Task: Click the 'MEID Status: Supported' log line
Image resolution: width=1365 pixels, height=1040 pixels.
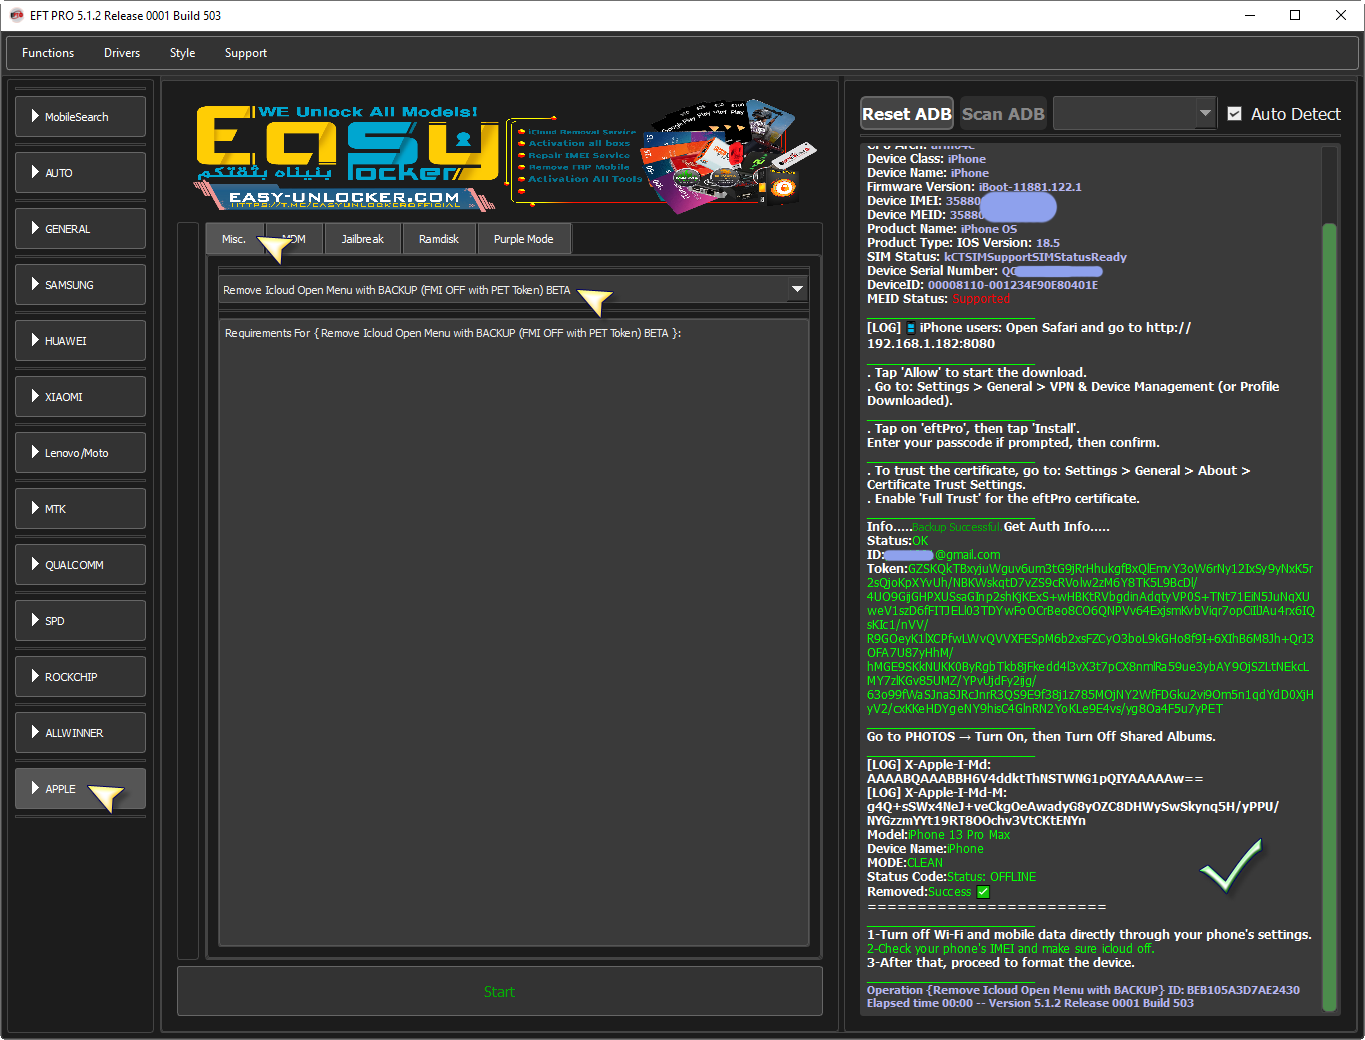Action: [938, 299]
